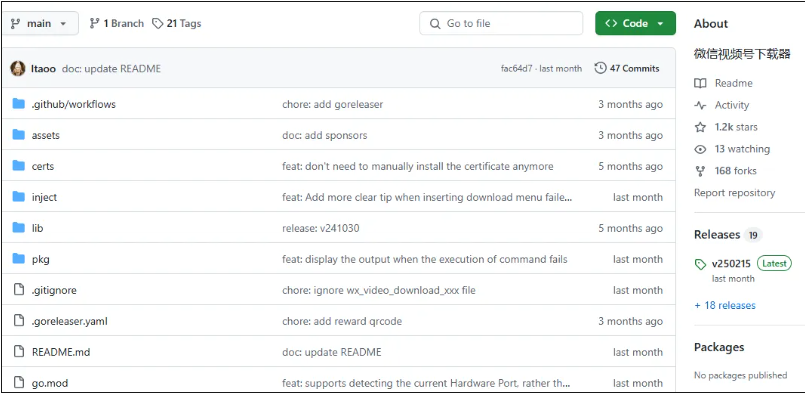
Task: Click the star icon beside 1.2k stars
Action: pyautogui.click(x=700, y=127)
